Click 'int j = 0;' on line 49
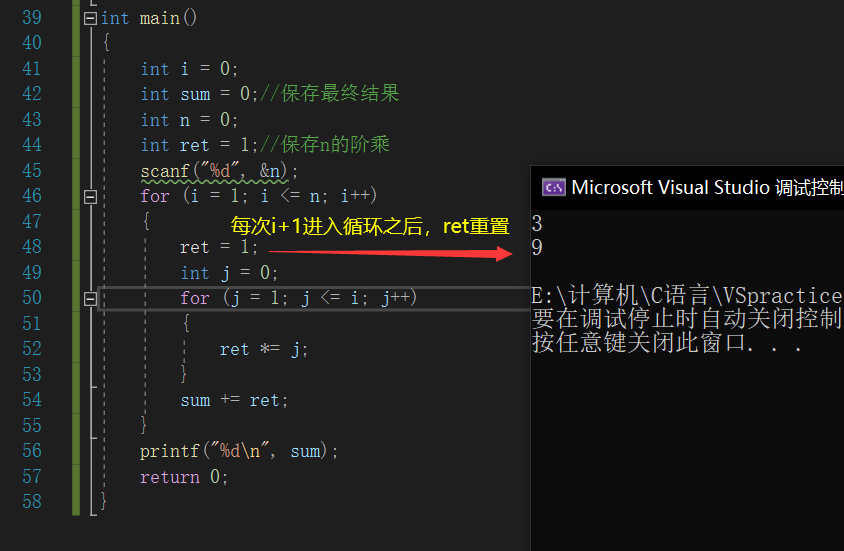Screen dimensions: 844x551 [x=229, y=273]
